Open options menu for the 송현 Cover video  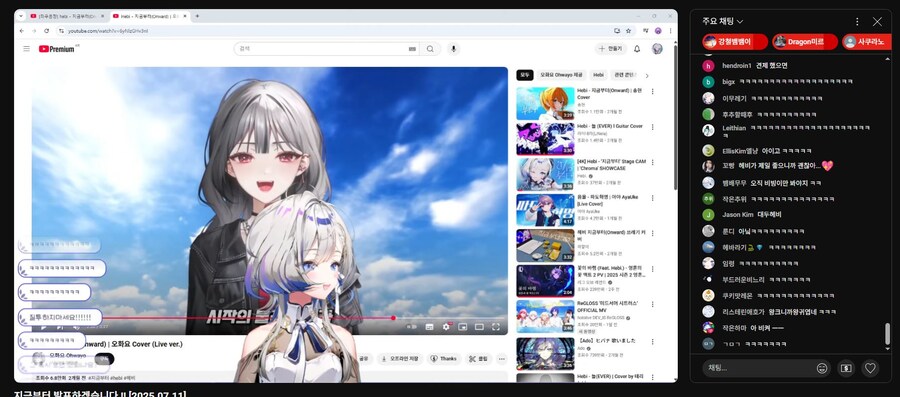(x=652, y=91)
